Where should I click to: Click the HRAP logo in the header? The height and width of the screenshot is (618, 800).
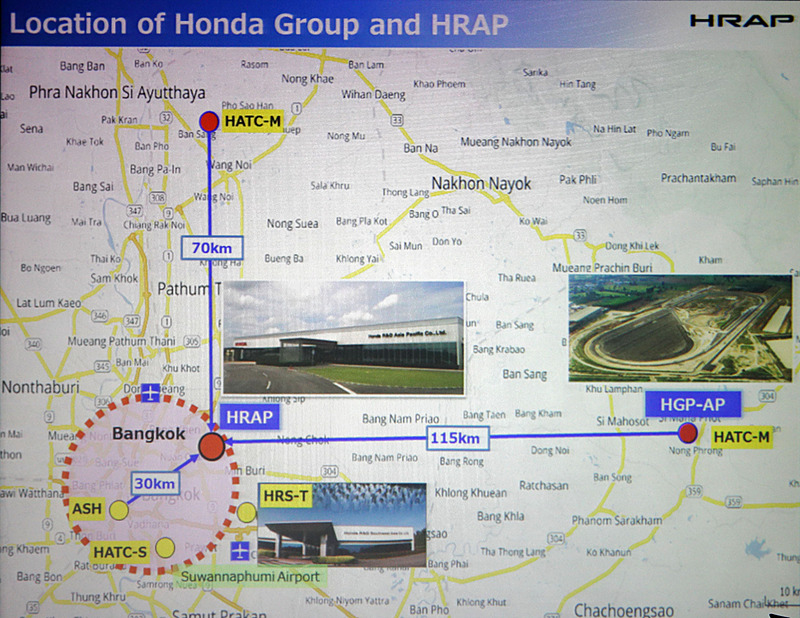click(741, 21)
